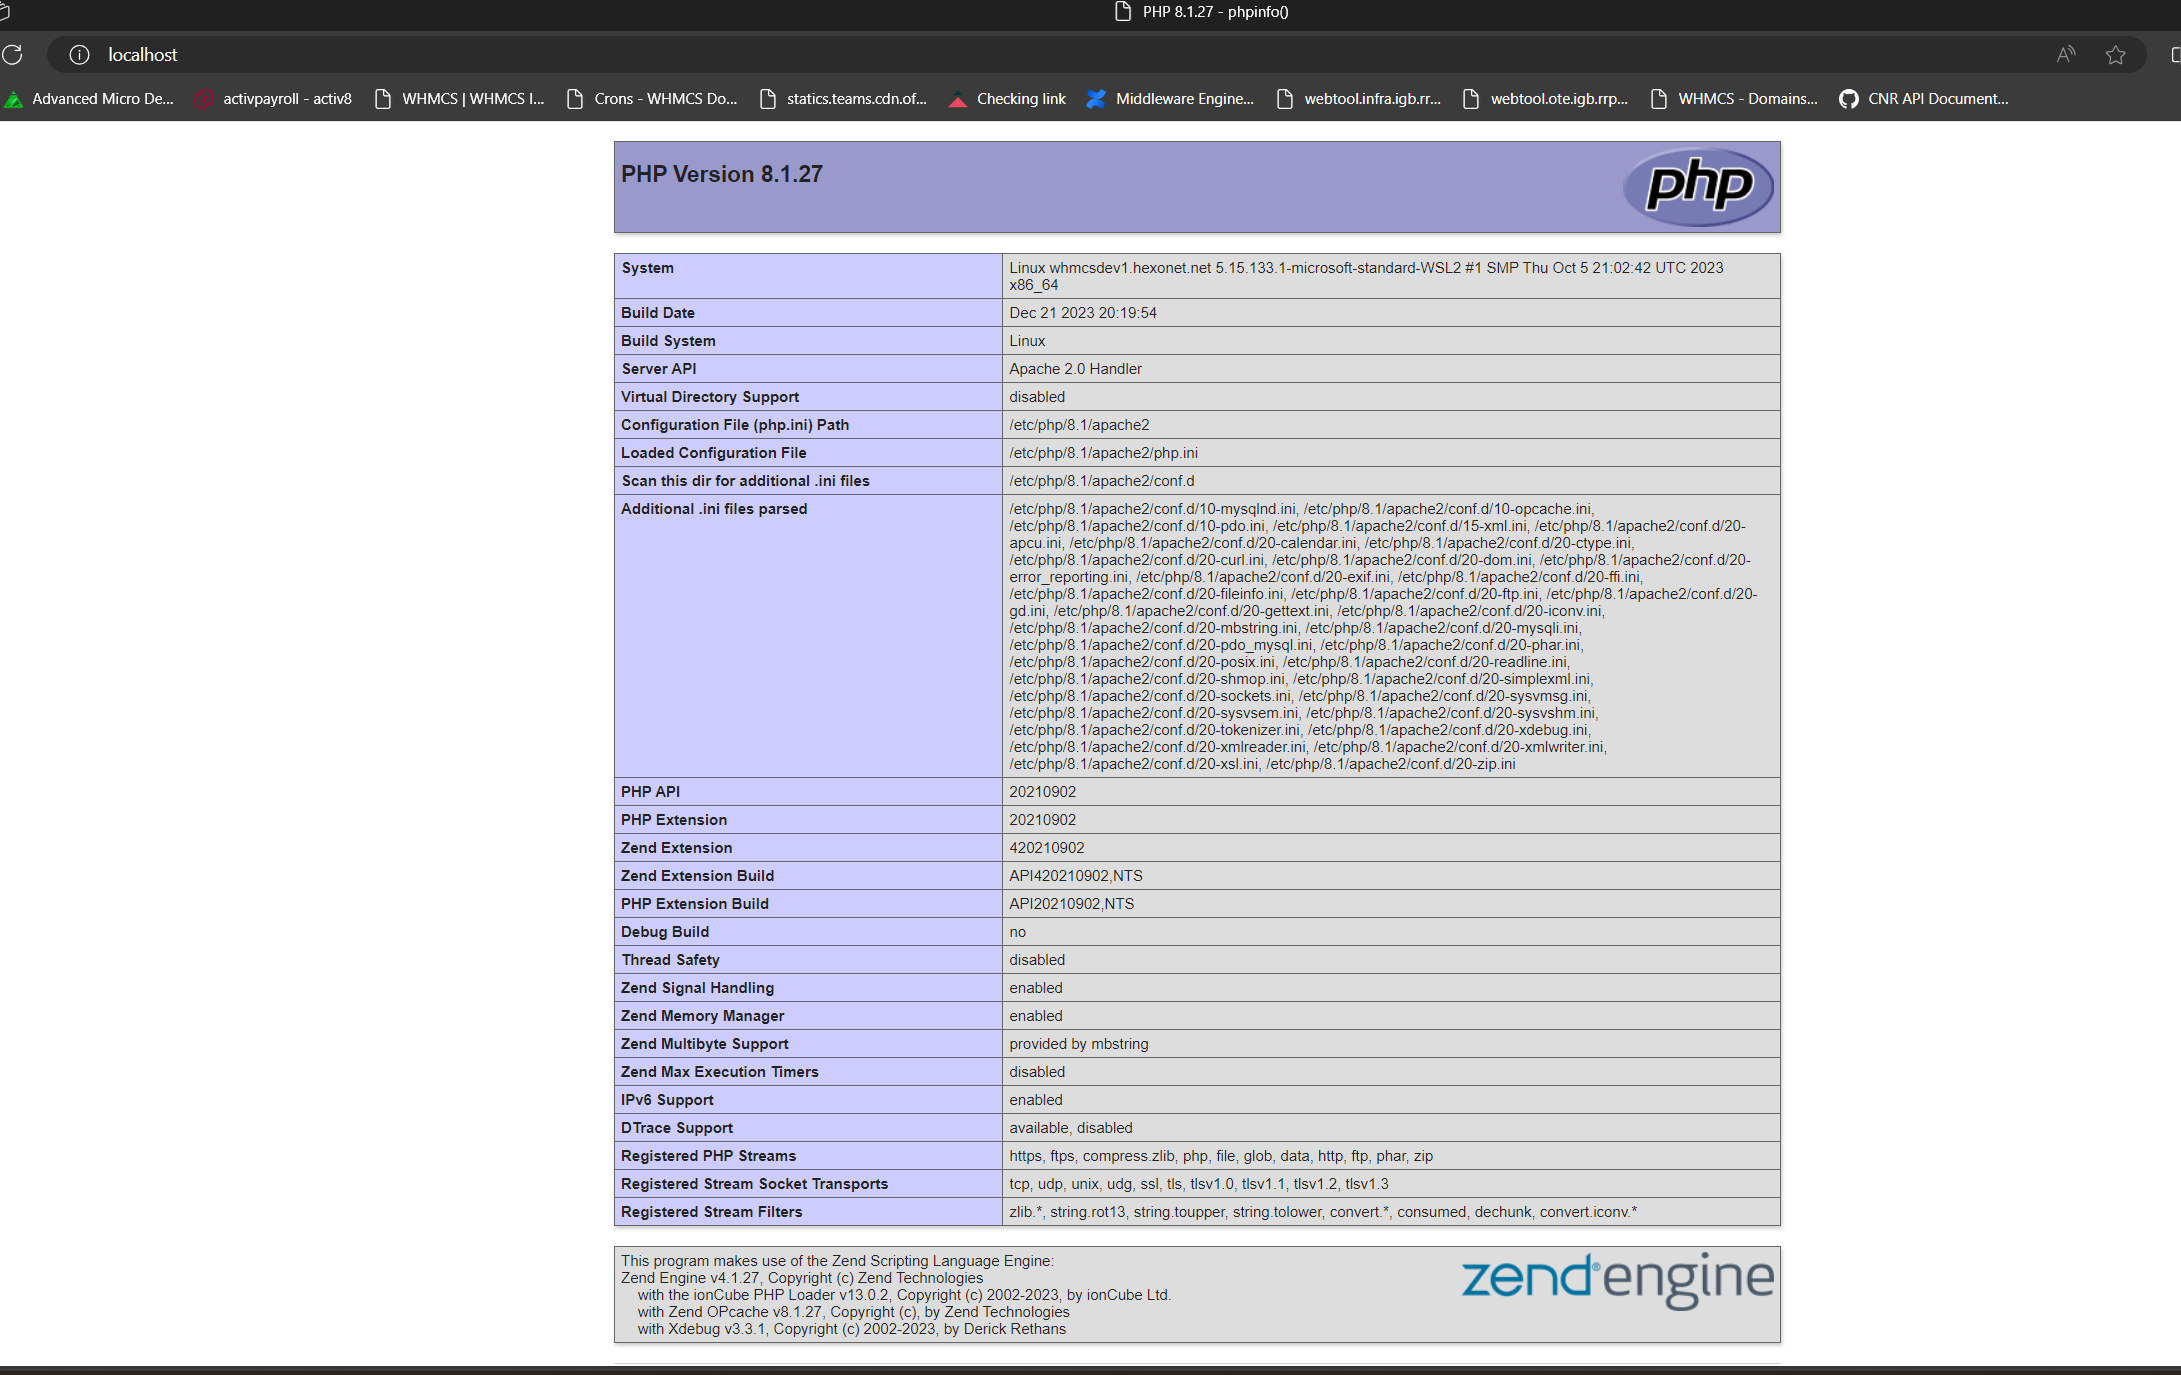Open the webtool.infra.igb bookmark
The width and height of the screenshot is (2181, 1375).
click(1359, 99)
